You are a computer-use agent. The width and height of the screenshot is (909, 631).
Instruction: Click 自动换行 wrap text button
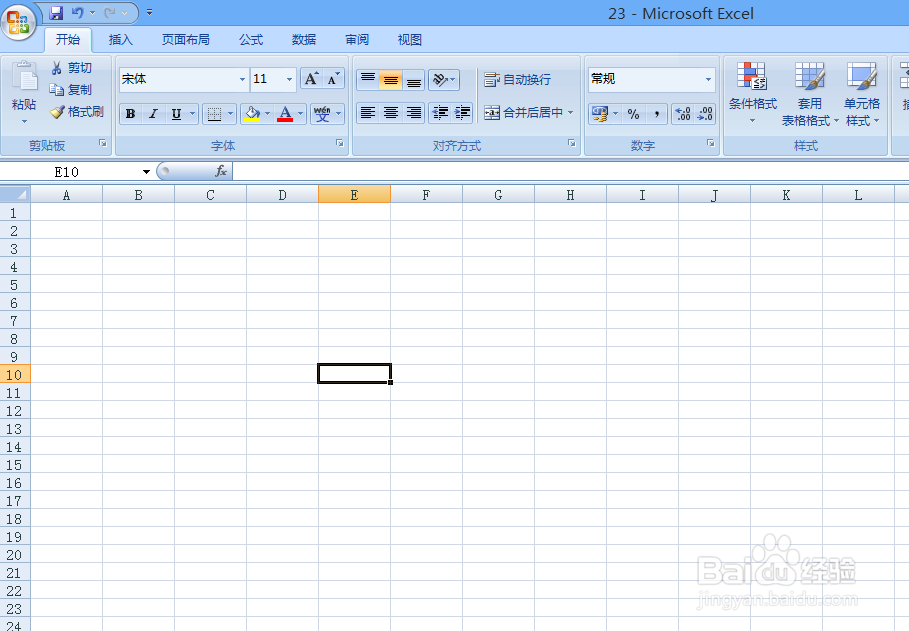click(x=517, y=79)
